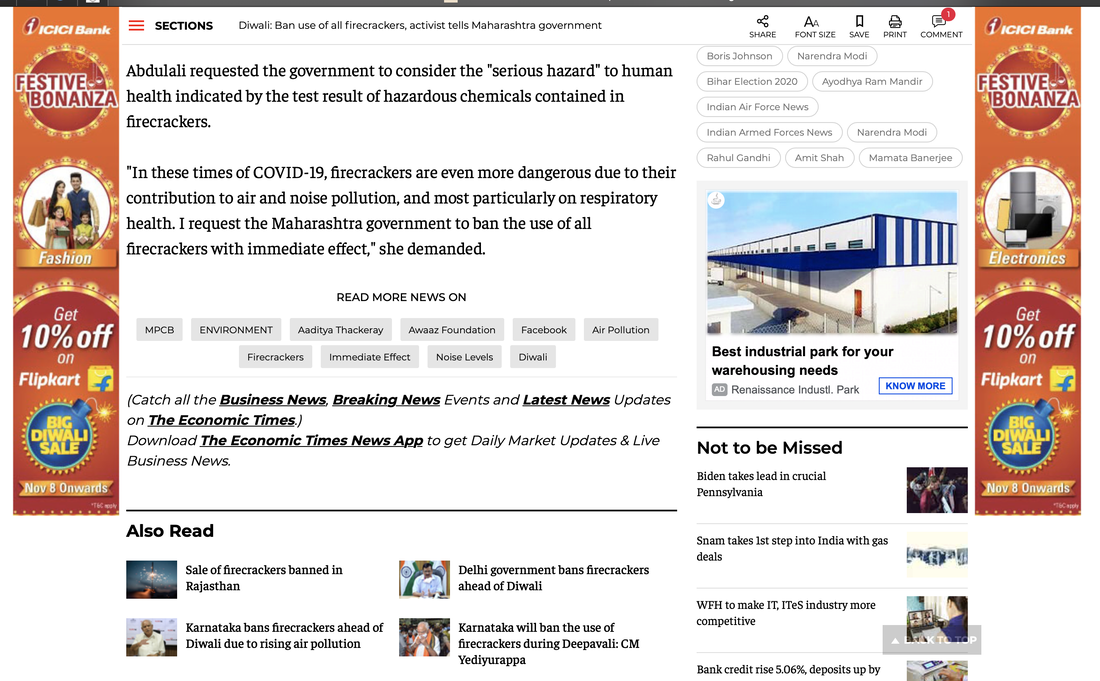Select the Air Pollution topic tag

(620, 330)
